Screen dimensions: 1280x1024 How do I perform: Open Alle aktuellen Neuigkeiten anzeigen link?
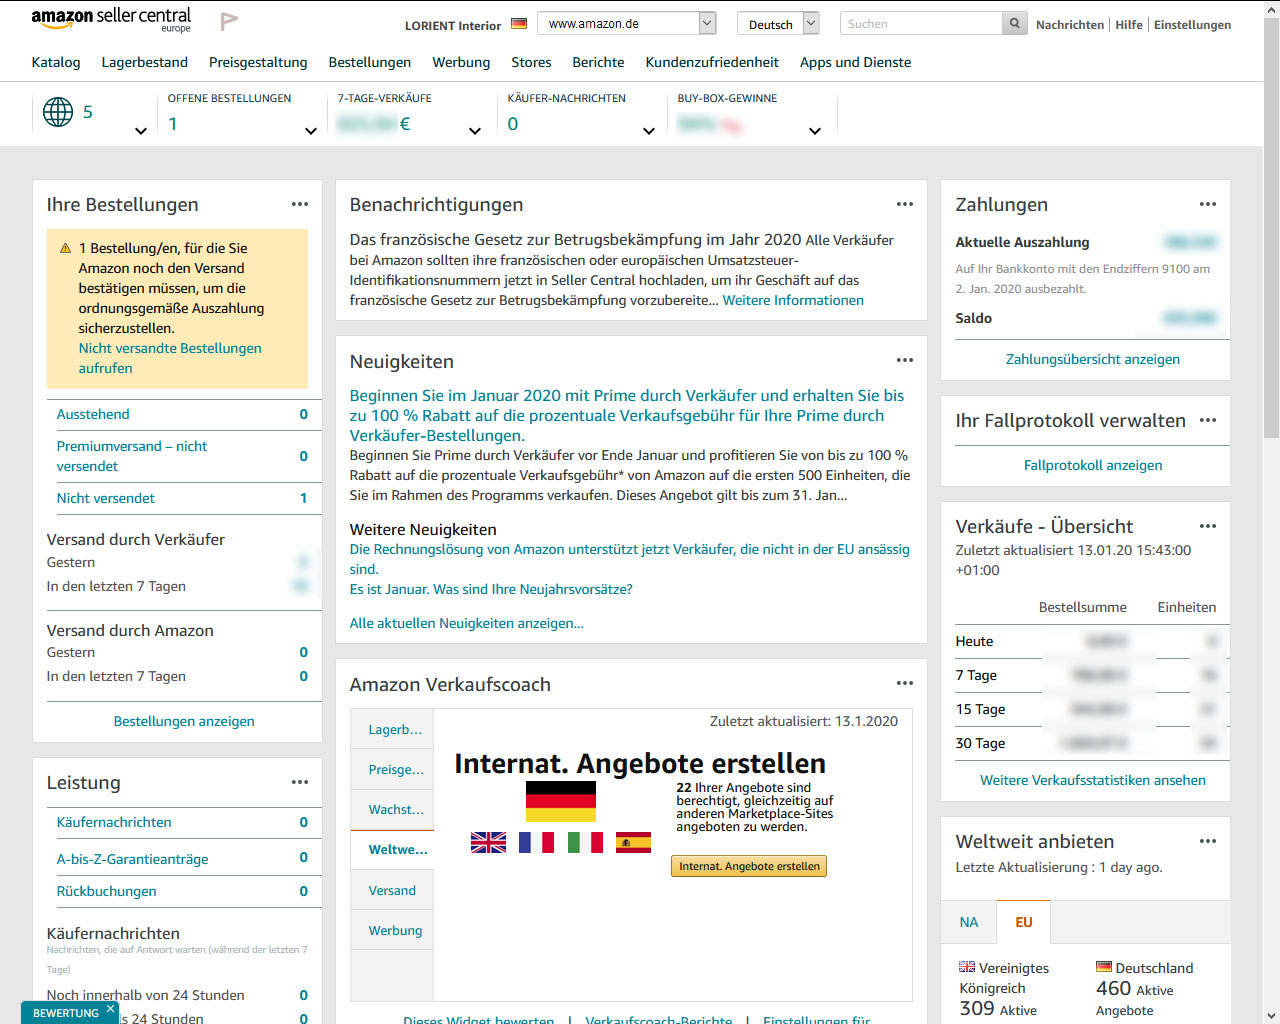pyautogui.click(x=466, y=623)
